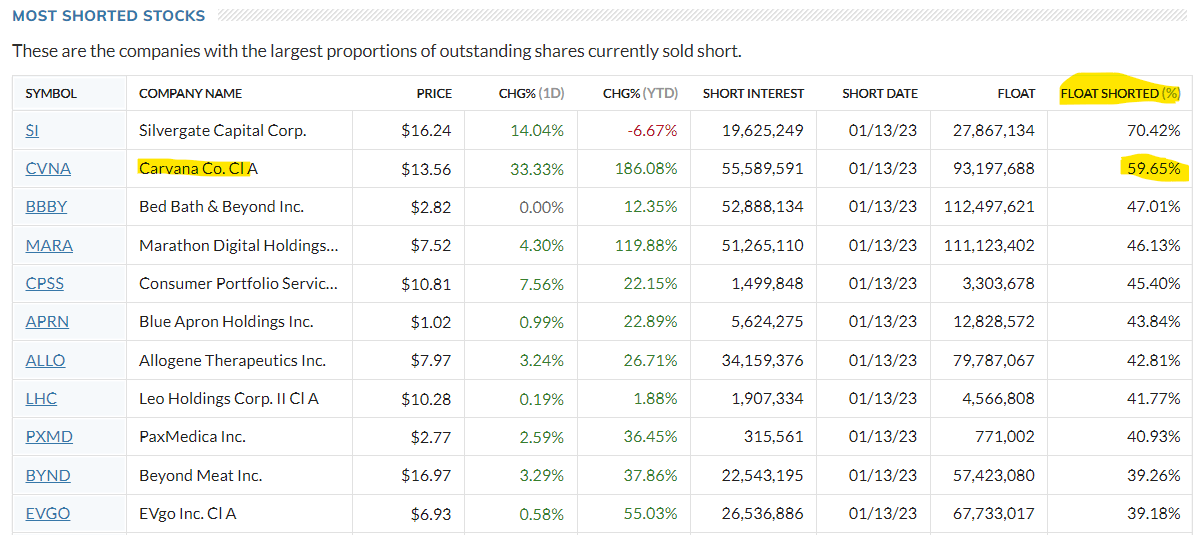This screenshot has width=1201, height=535.
Task: Click the COMPANY NAME column header
Action: (x=190, y=93)
